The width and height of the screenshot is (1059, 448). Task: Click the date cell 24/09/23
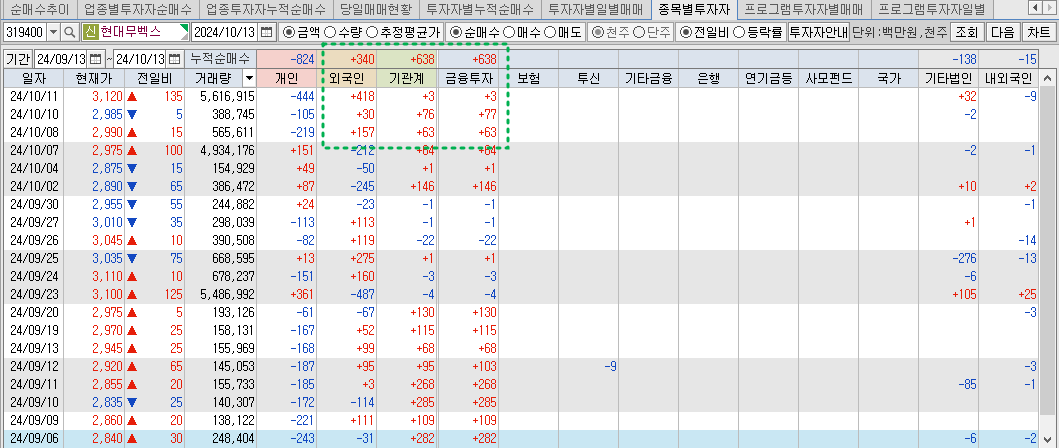pos(34,294)
